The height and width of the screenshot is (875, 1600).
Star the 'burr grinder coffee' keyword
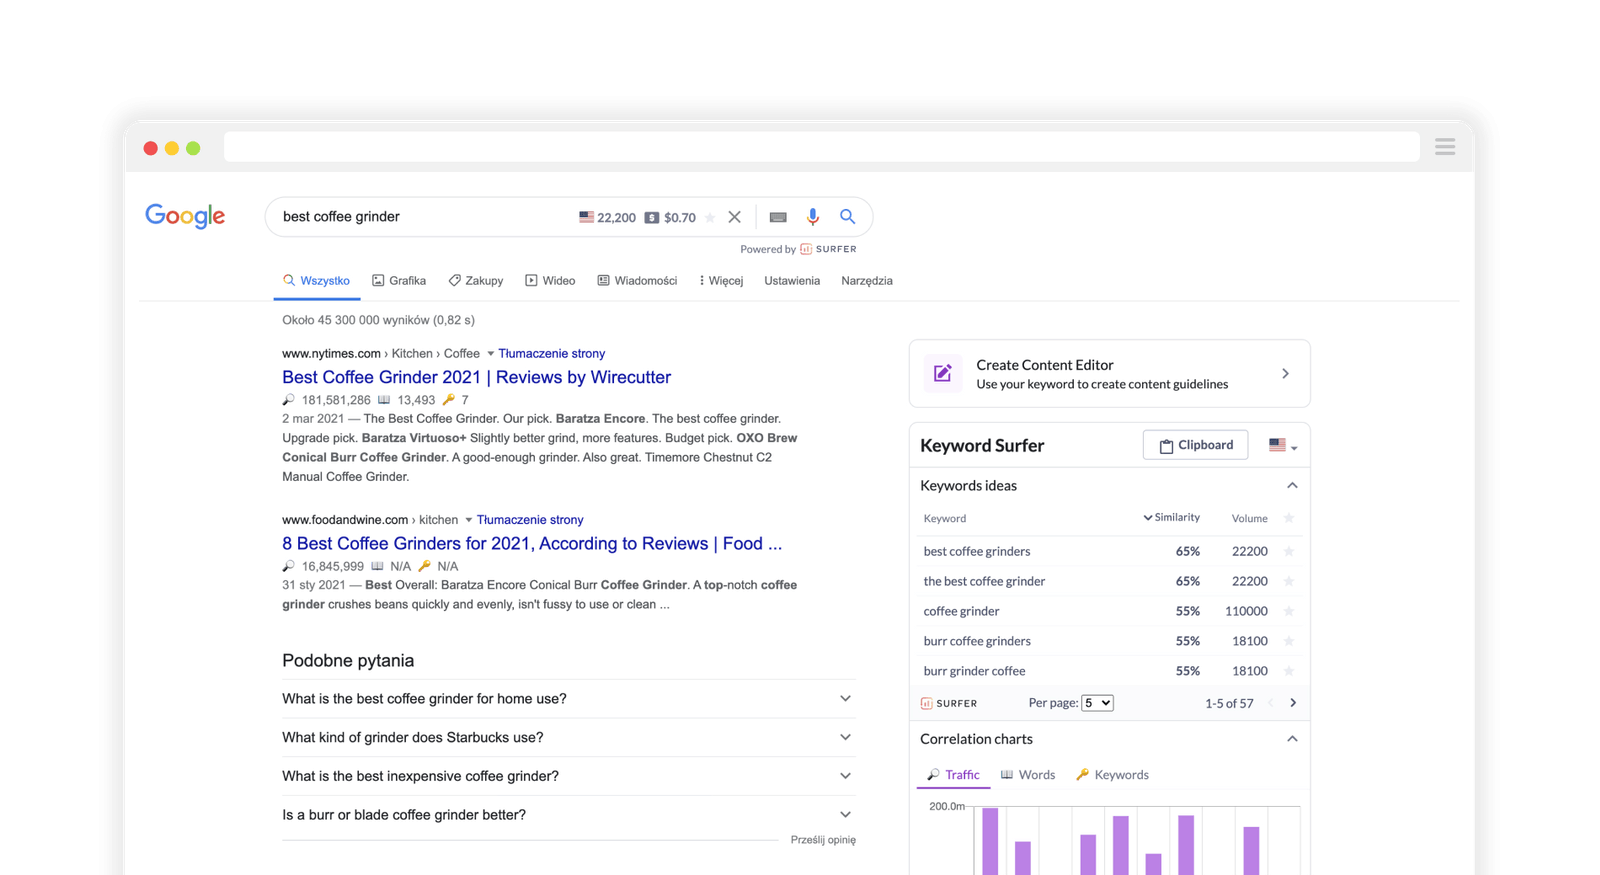click(1289, 671)
